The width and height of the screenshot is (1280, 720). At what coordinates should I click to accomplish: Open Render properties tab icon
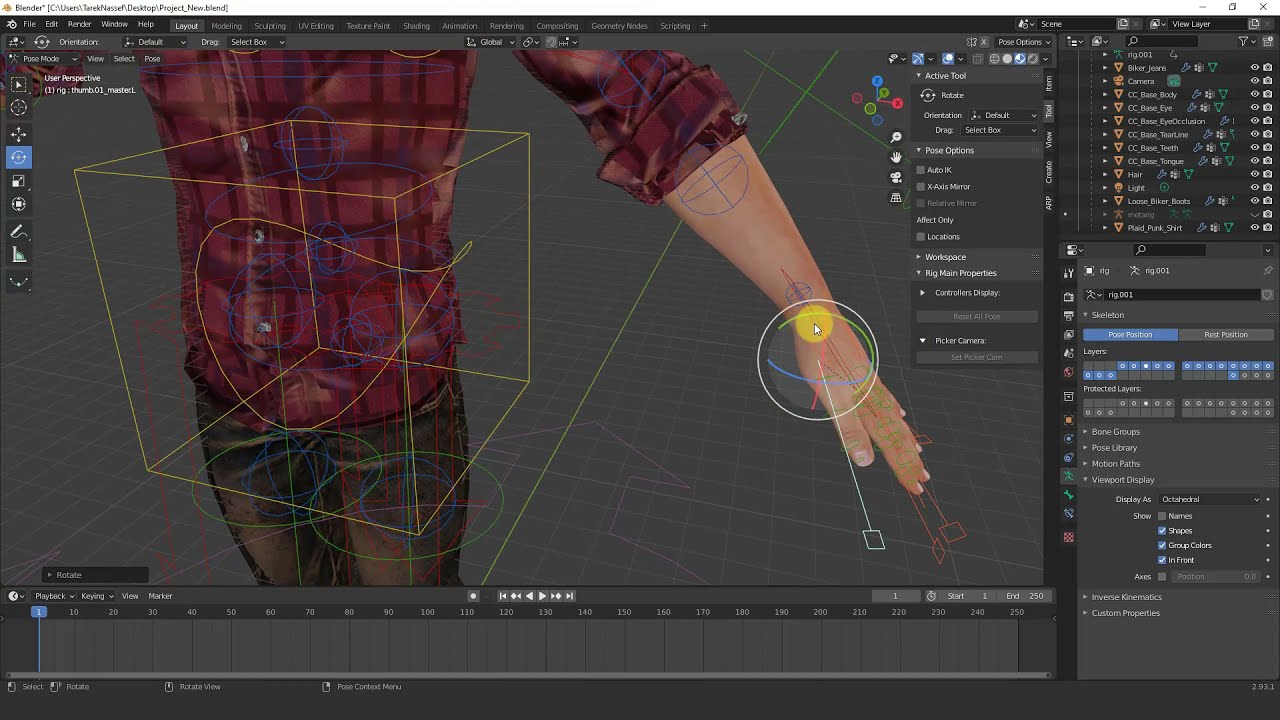1069,297
